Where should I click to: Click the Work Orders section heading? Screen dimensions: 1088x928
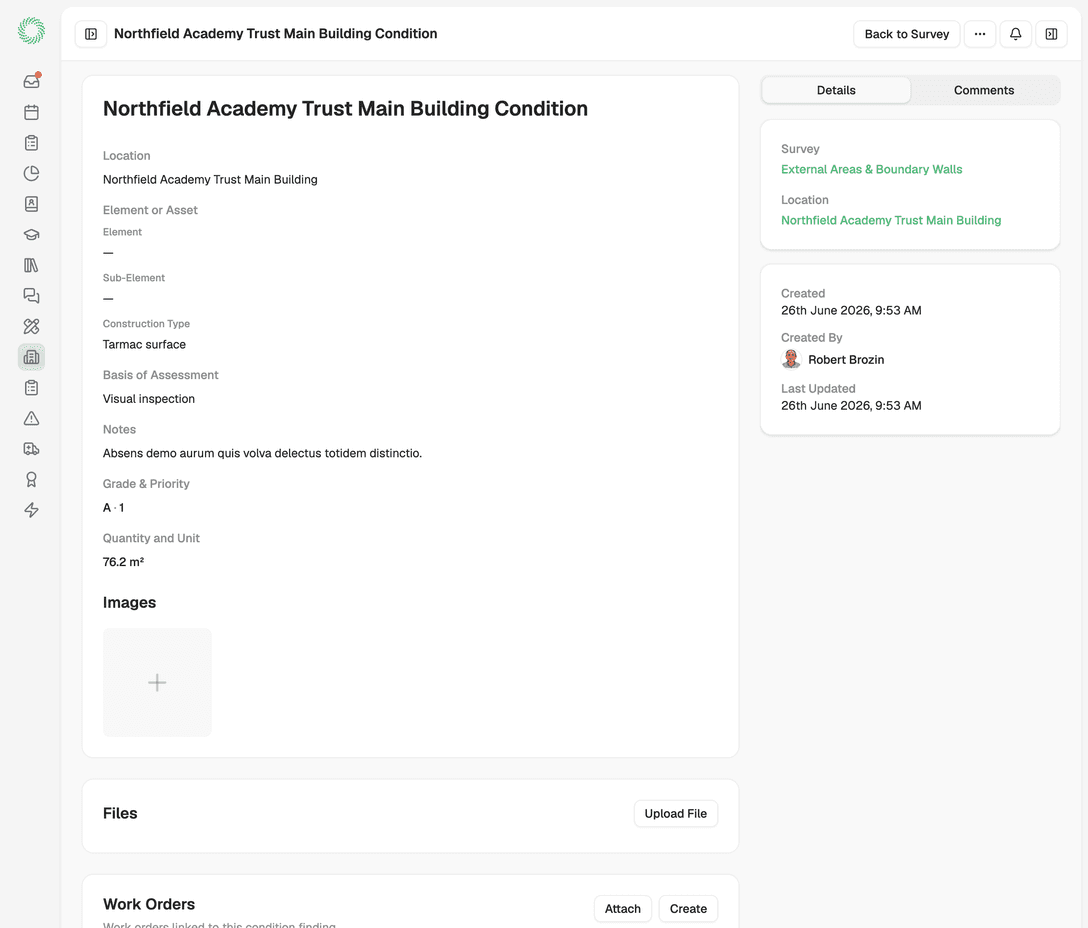149,904
